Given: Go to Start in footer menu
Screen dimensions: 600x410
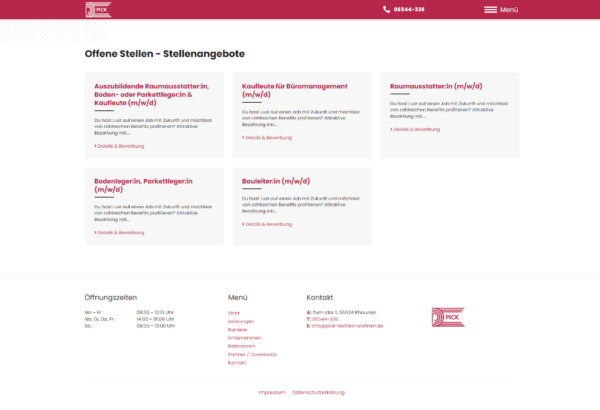Looking at the screenshot, I should 233,313.
